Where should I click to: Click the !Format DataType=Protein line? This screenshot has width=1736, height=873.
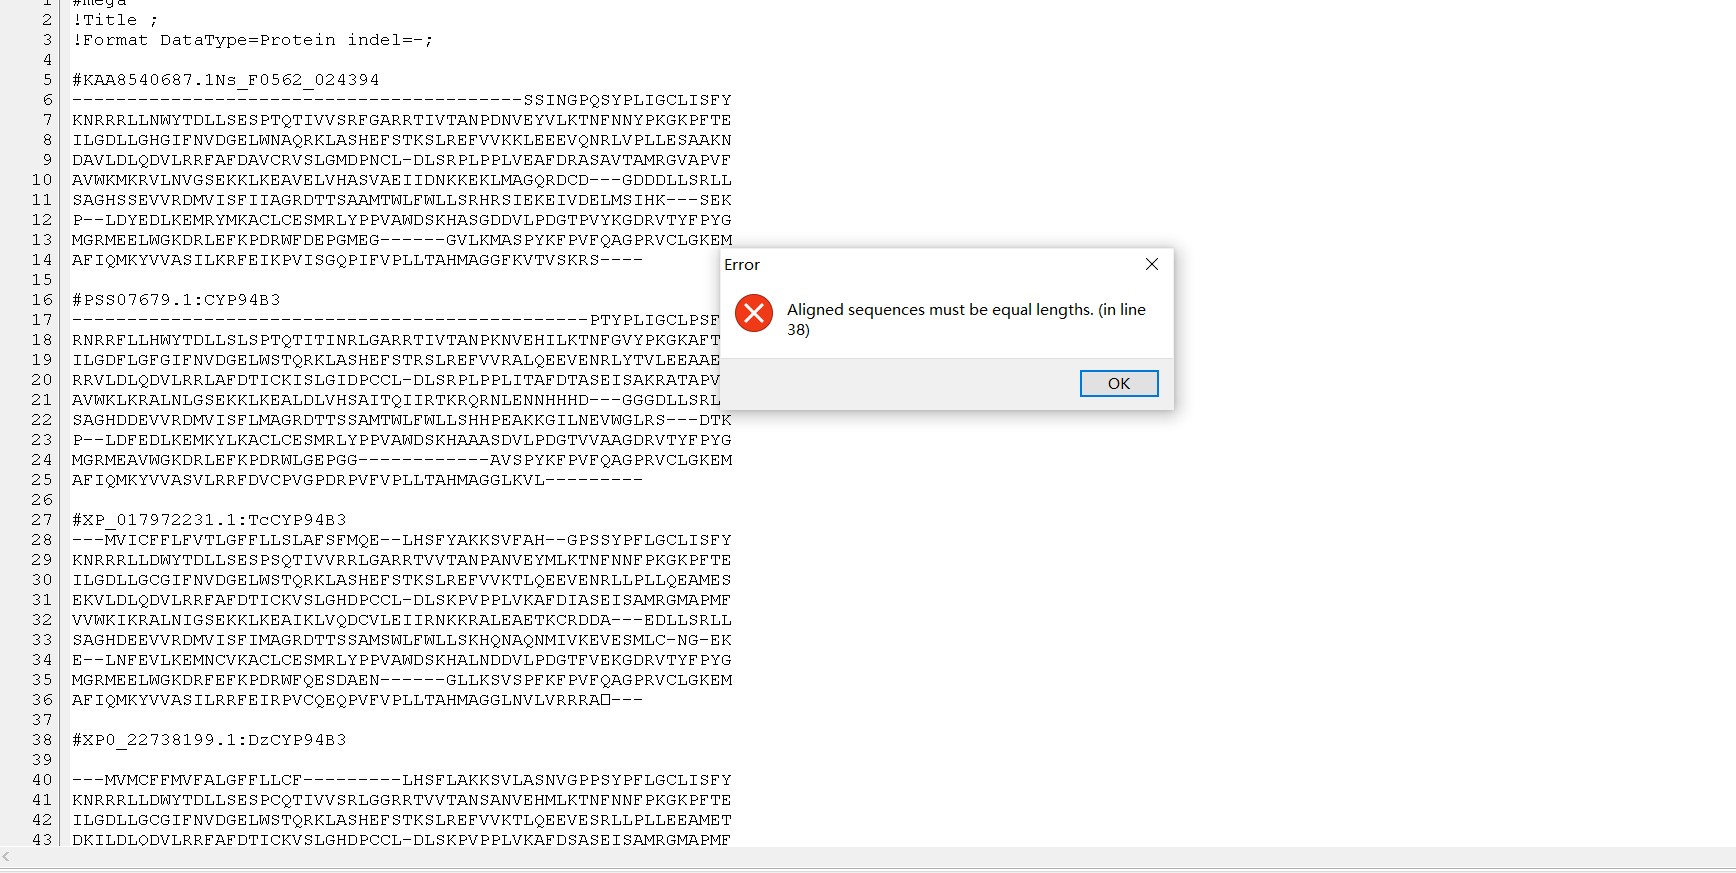[252, 40]
